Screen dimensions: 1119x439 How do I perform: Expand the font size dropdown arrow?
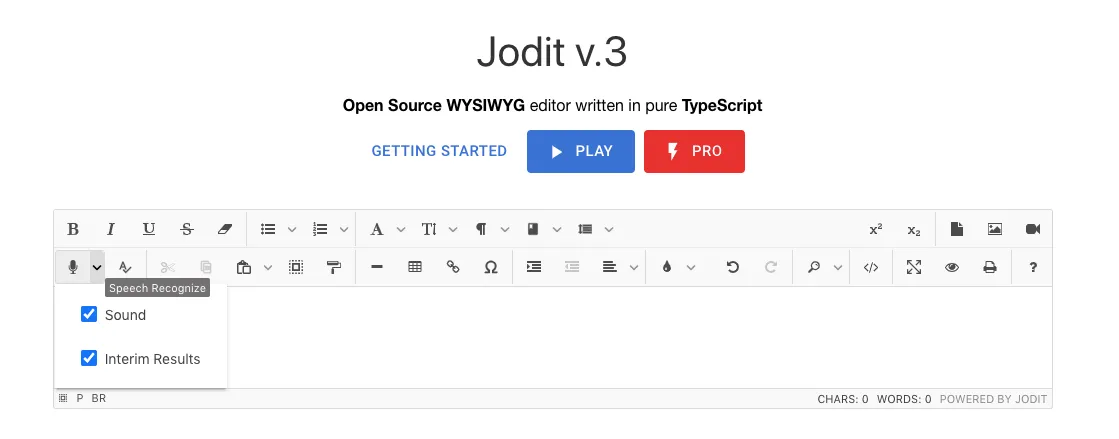tap(452, 229)
